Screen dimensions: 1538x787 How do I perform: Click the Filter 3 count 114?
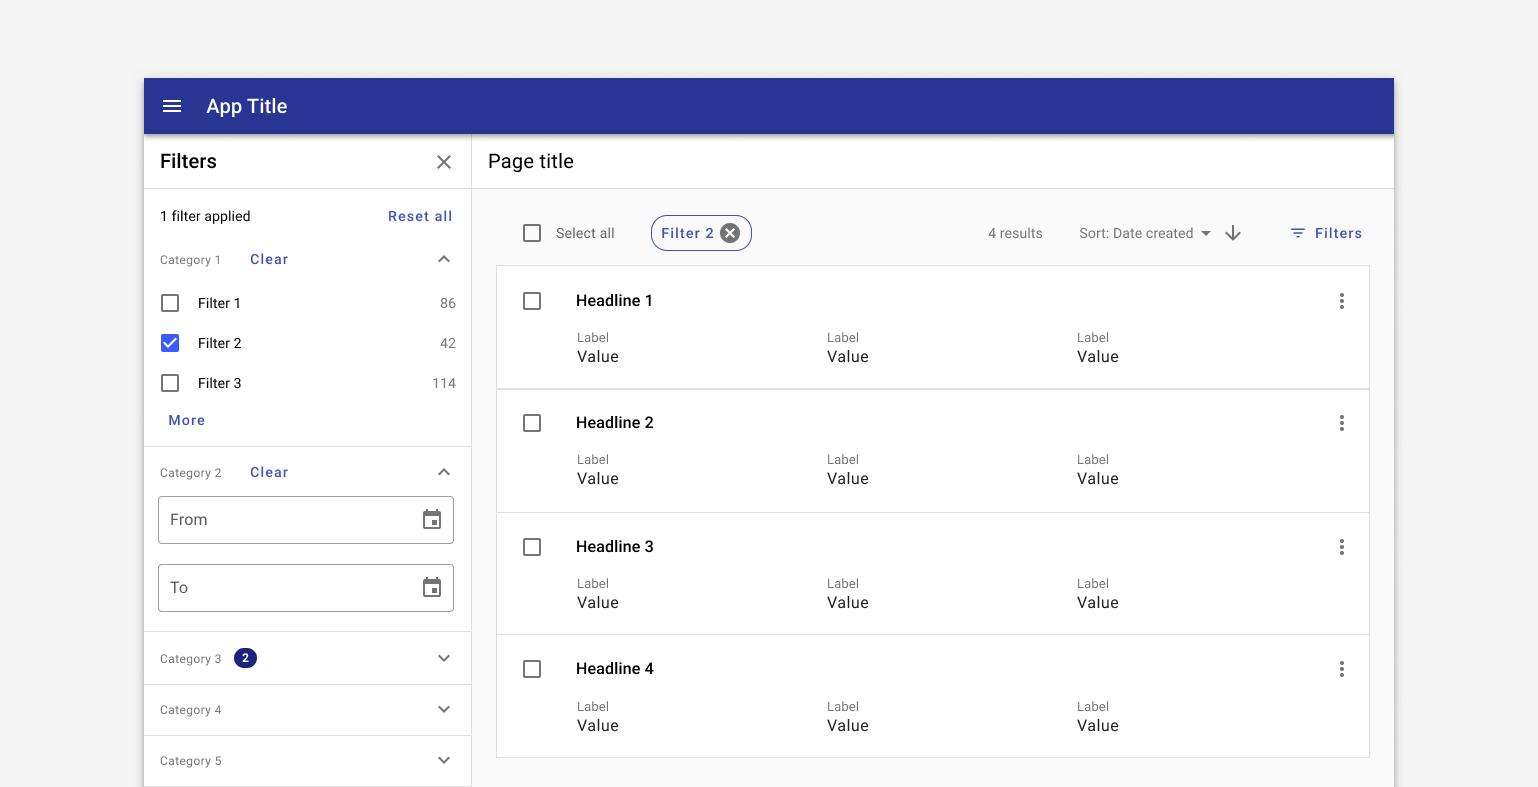[x=444, y=383]
